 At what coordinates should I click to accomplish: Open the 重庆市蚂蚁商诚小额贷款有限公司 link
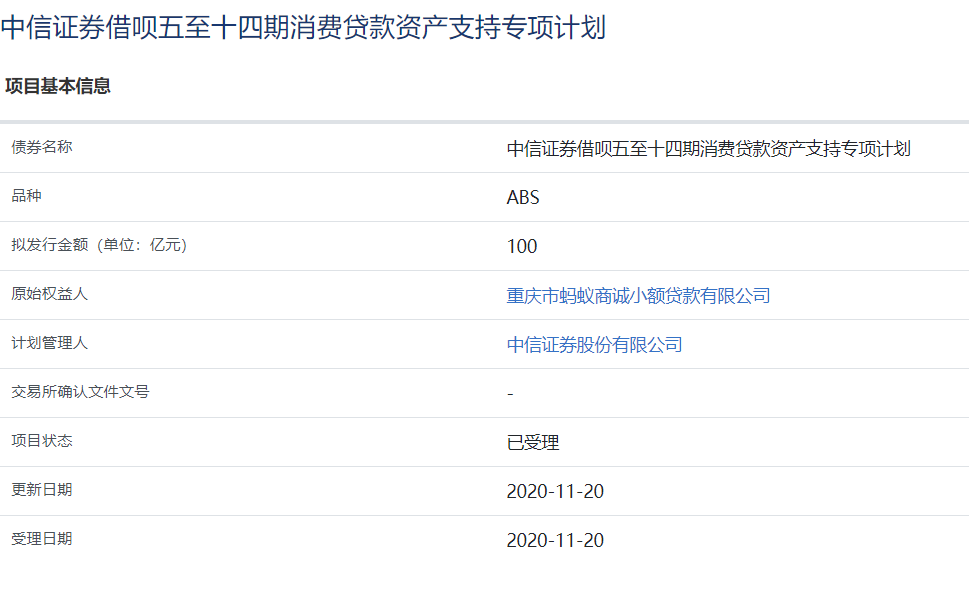pyautogui.click(x=638, y=296)
